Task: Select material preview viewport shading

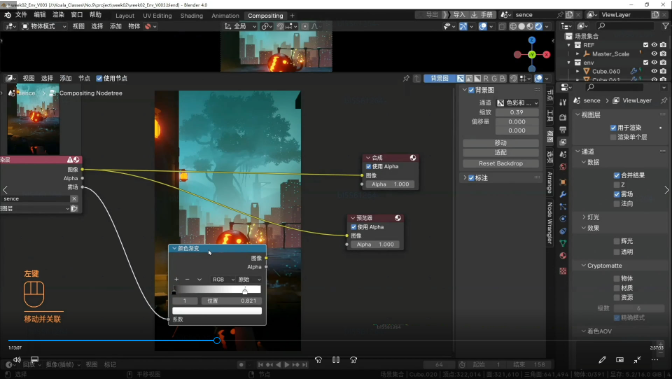Action: (530, 27)
